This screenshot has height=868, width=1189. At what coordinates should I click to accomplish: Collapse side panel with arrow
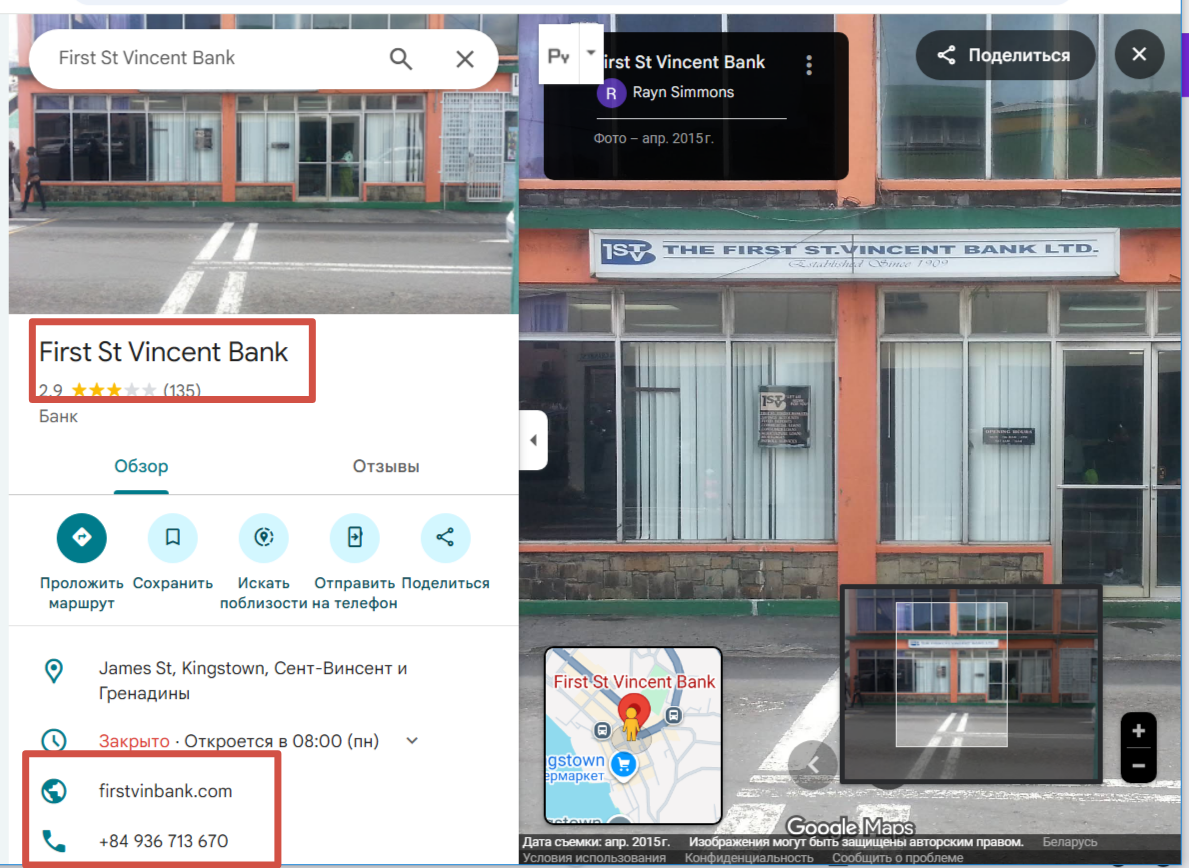click(533, 440)
